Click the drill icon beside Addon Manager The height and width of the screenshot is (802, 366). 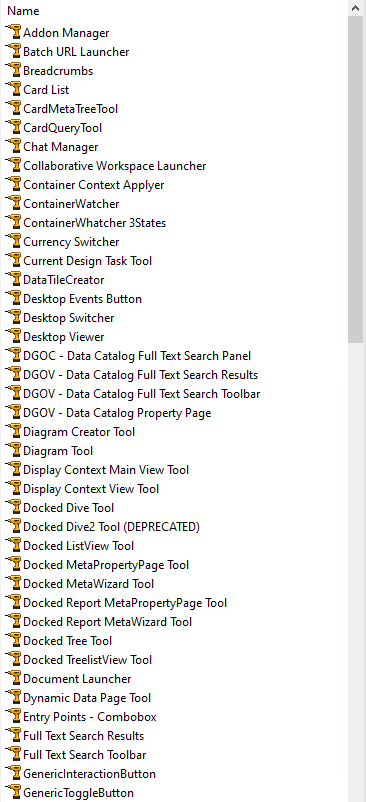coord(13,33)
